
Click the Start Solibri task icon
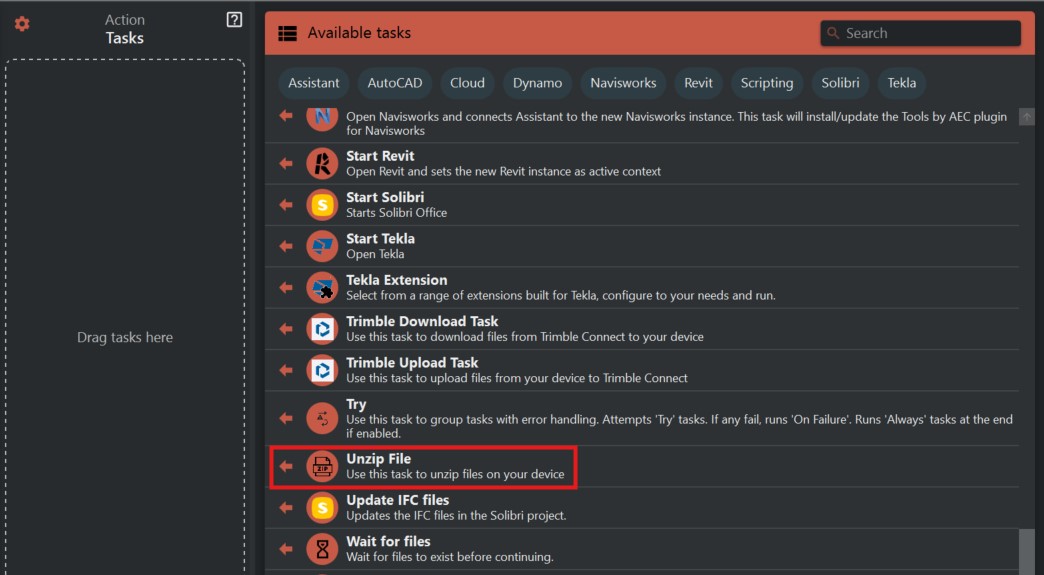(x=322, y=204)
